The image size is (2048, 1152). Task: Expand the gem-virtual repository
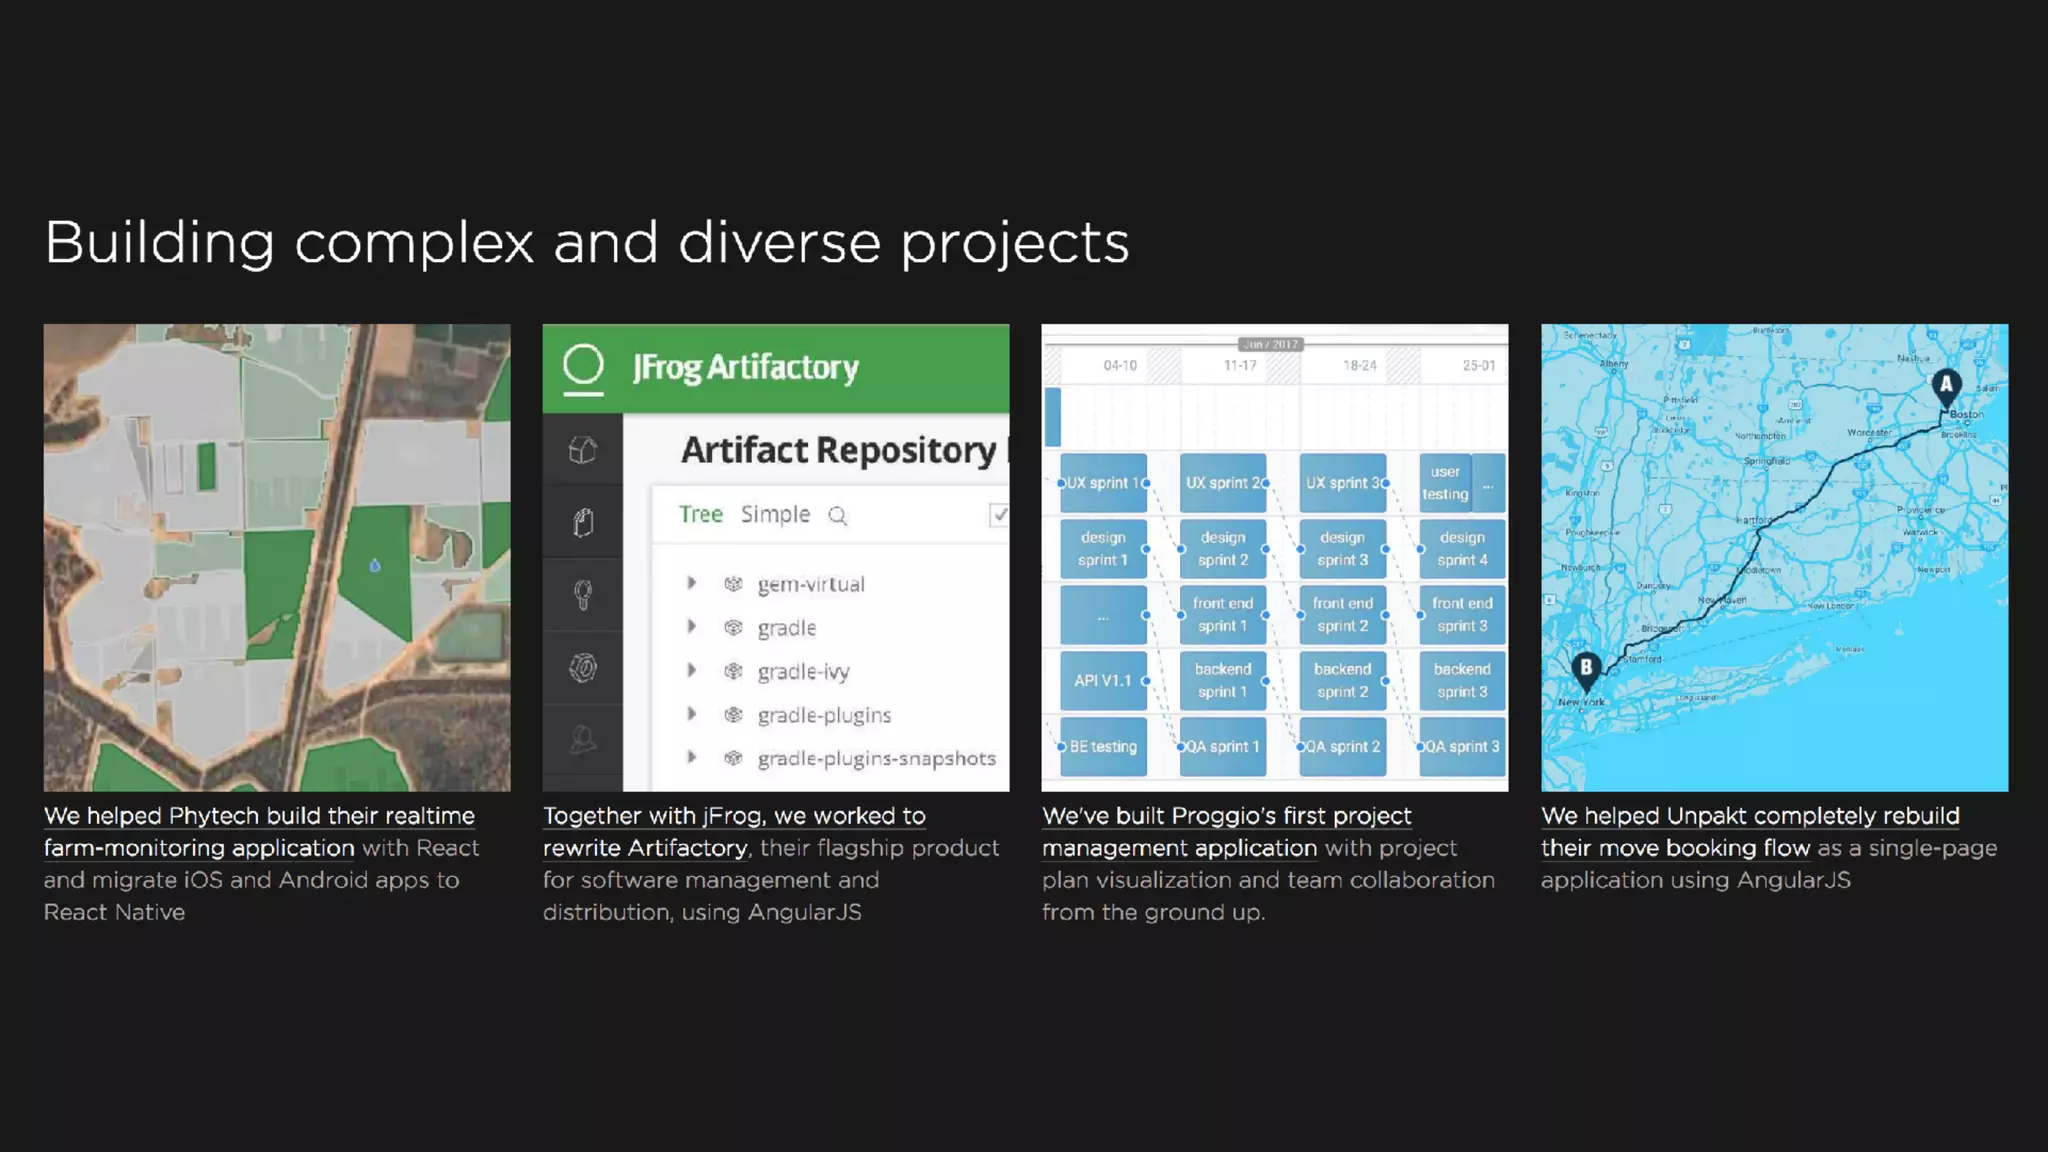point(691,583)
